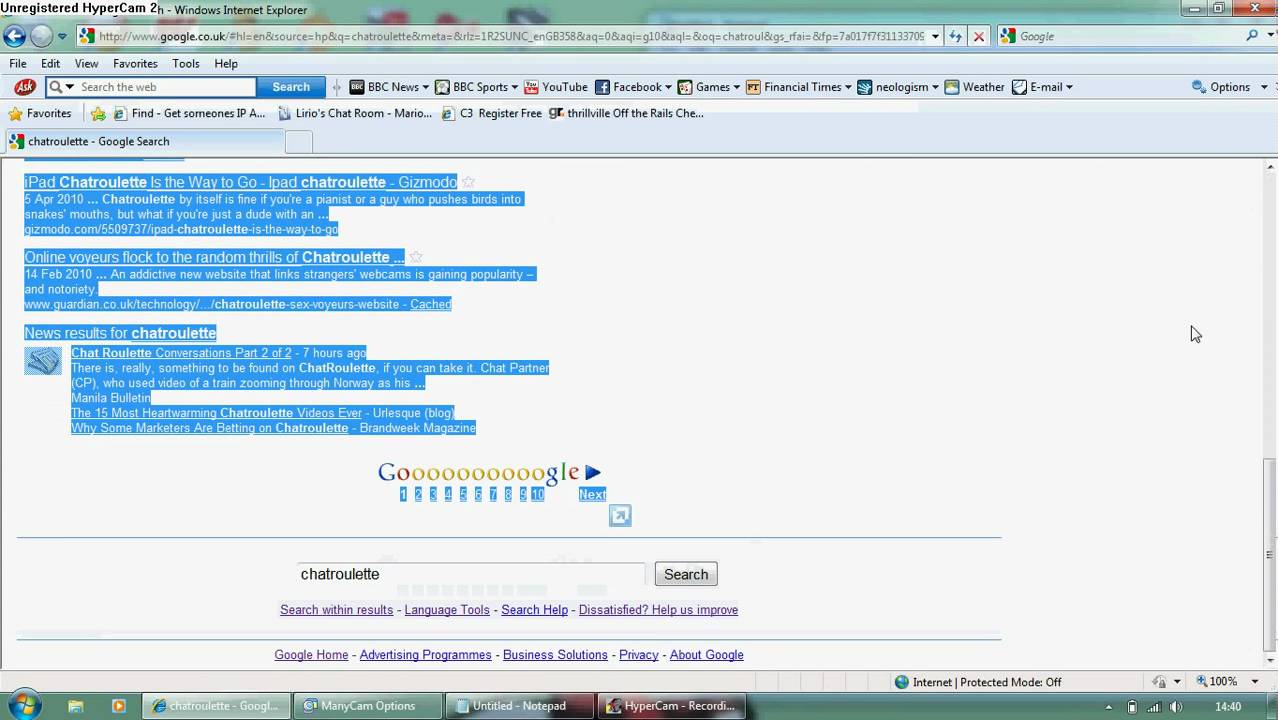Open 'Online voyeurs flock to the random thrills' result
Screen dimensions: 1278x720
[214, 257]
